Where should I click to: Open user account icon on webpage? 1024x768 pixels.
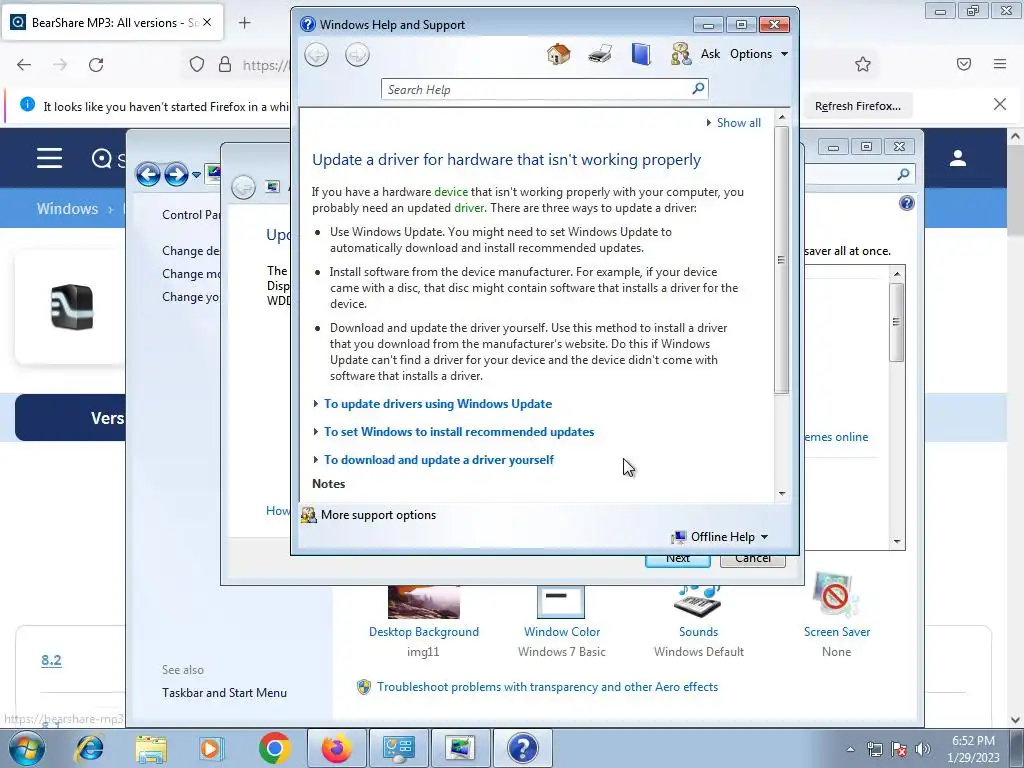point(958,158)
